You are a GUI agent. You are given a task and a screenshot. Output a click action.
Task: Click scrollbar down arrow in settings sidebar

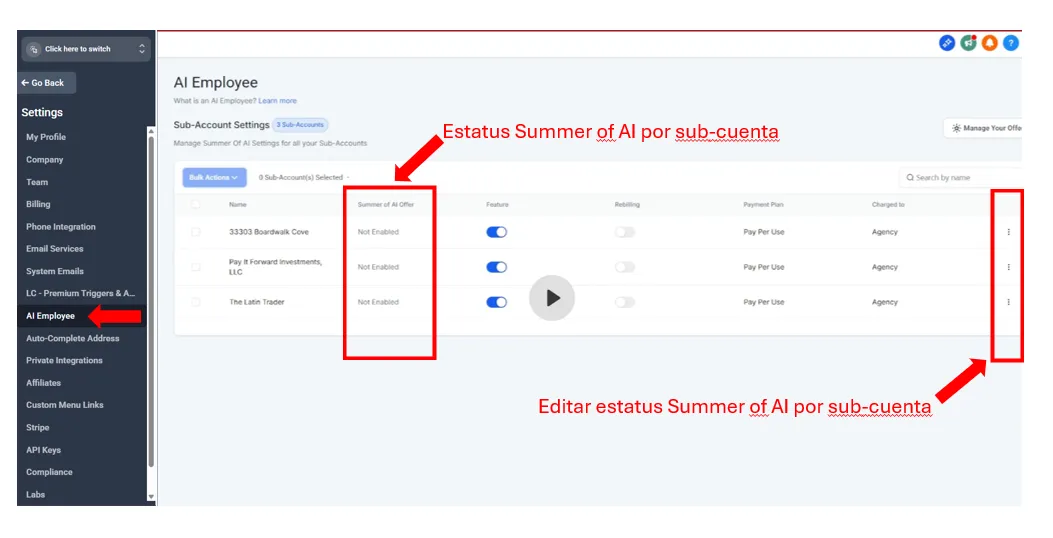pyautogui.click(x=151, y=496)
